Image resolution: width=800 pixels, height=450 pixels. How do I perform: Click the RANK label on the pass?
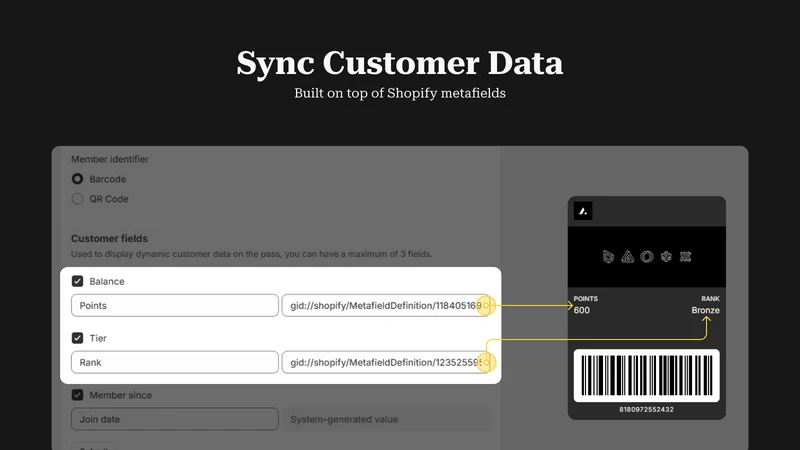pos(710,298)
